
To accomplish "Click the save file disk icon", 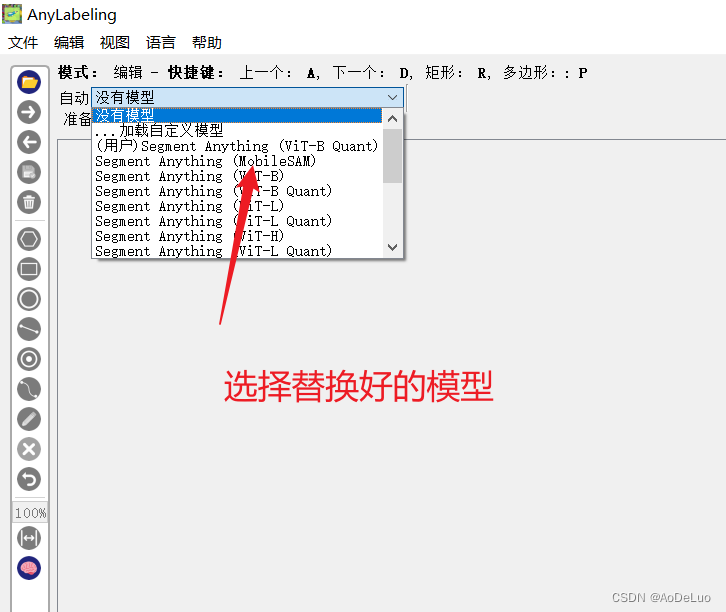I will [x=29, y=173].
